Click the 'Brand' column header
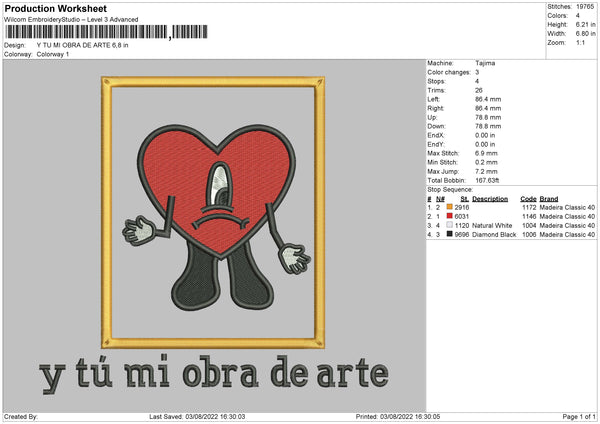This screenshot has height=424, width=600. [x=549, y=199]
